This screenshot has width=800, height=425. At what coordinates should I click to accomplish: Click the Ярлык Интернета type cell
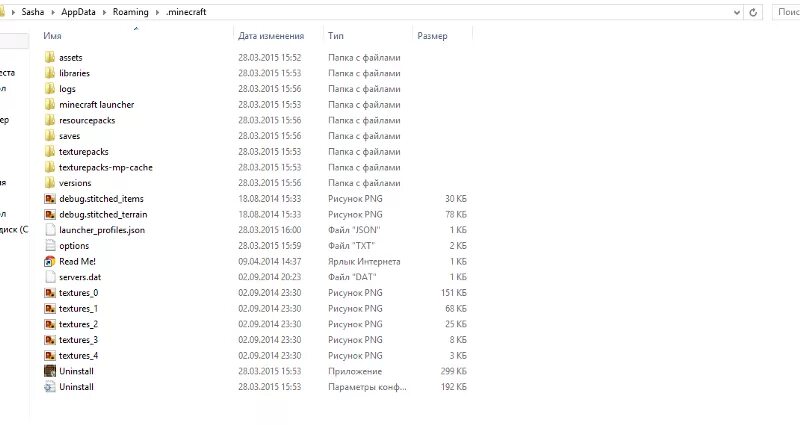pyautogui.click(x=364, y=262)
